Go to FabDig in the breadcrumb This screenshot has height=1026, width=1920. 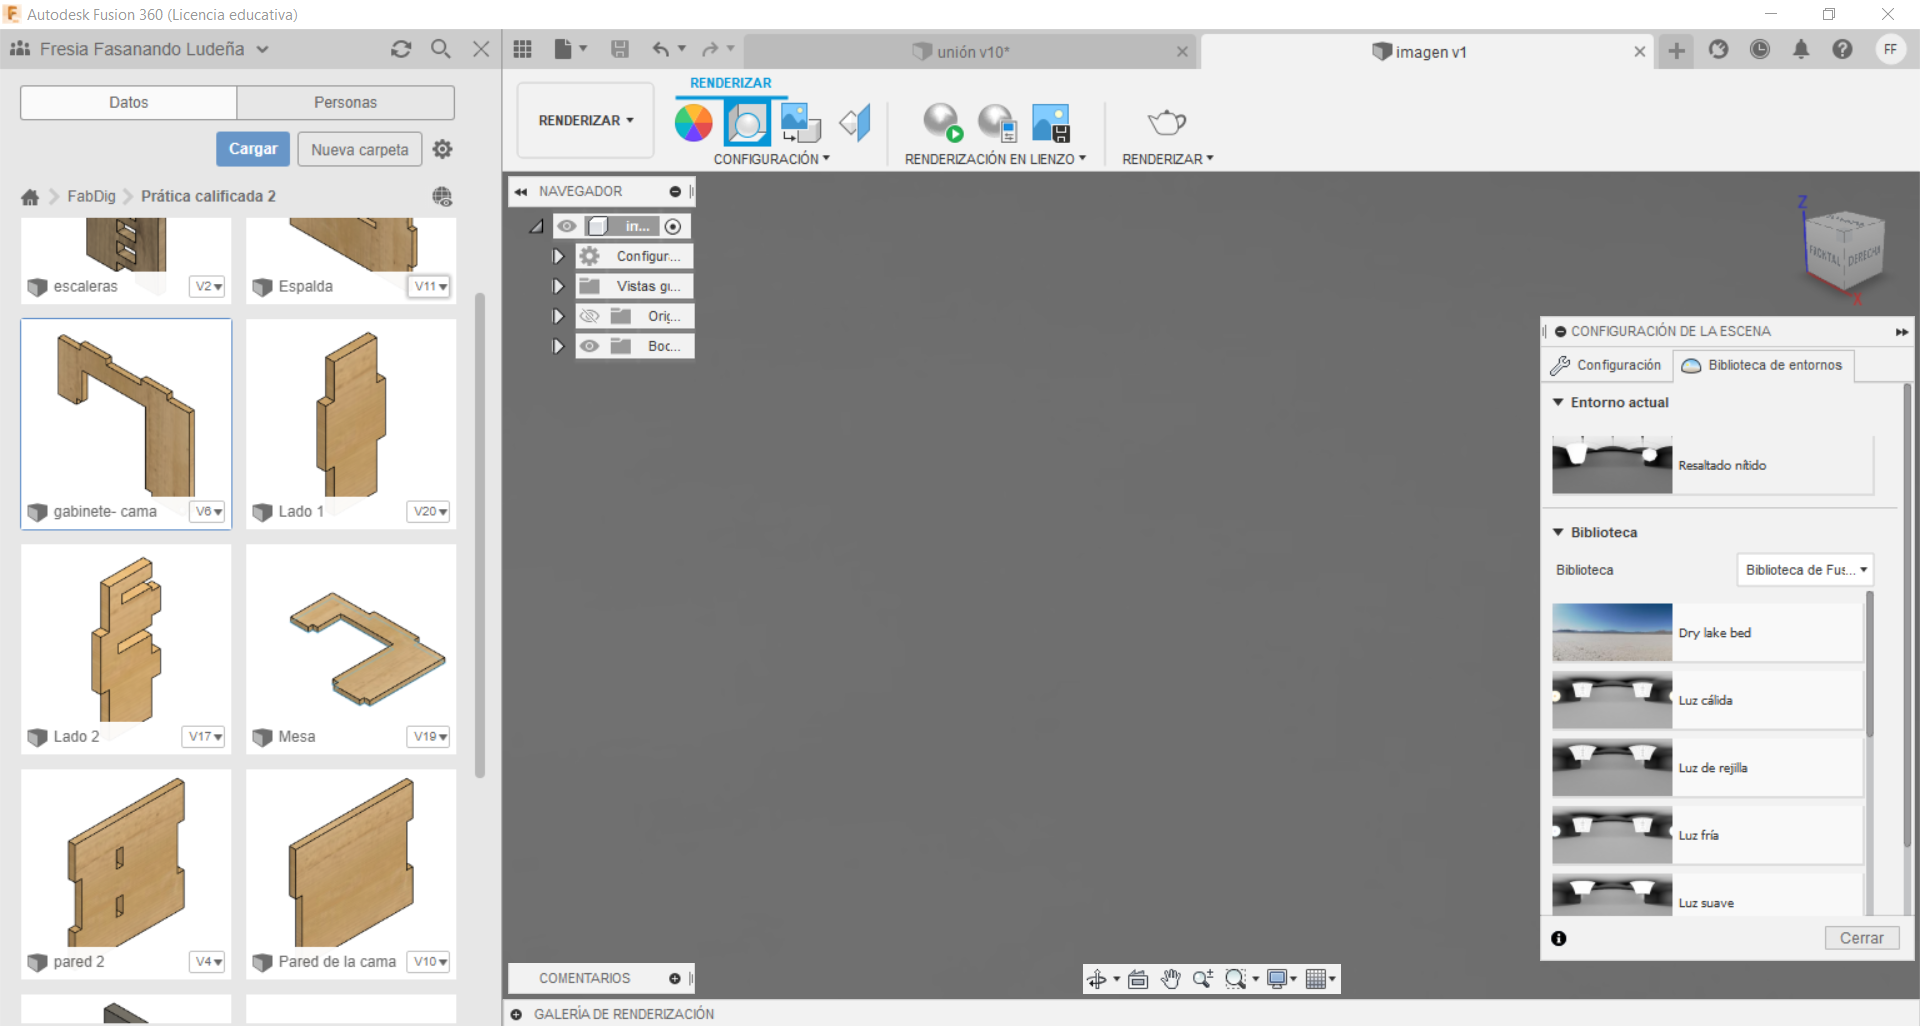[92, 196]
